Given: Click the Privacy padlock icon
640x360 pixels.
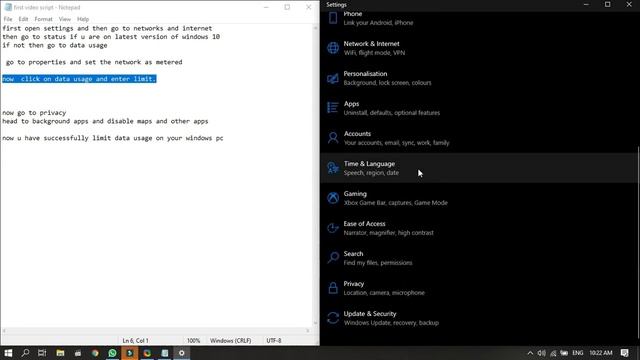Looking at the screenshot, I should pyautogui.click(x=333, y=288).
